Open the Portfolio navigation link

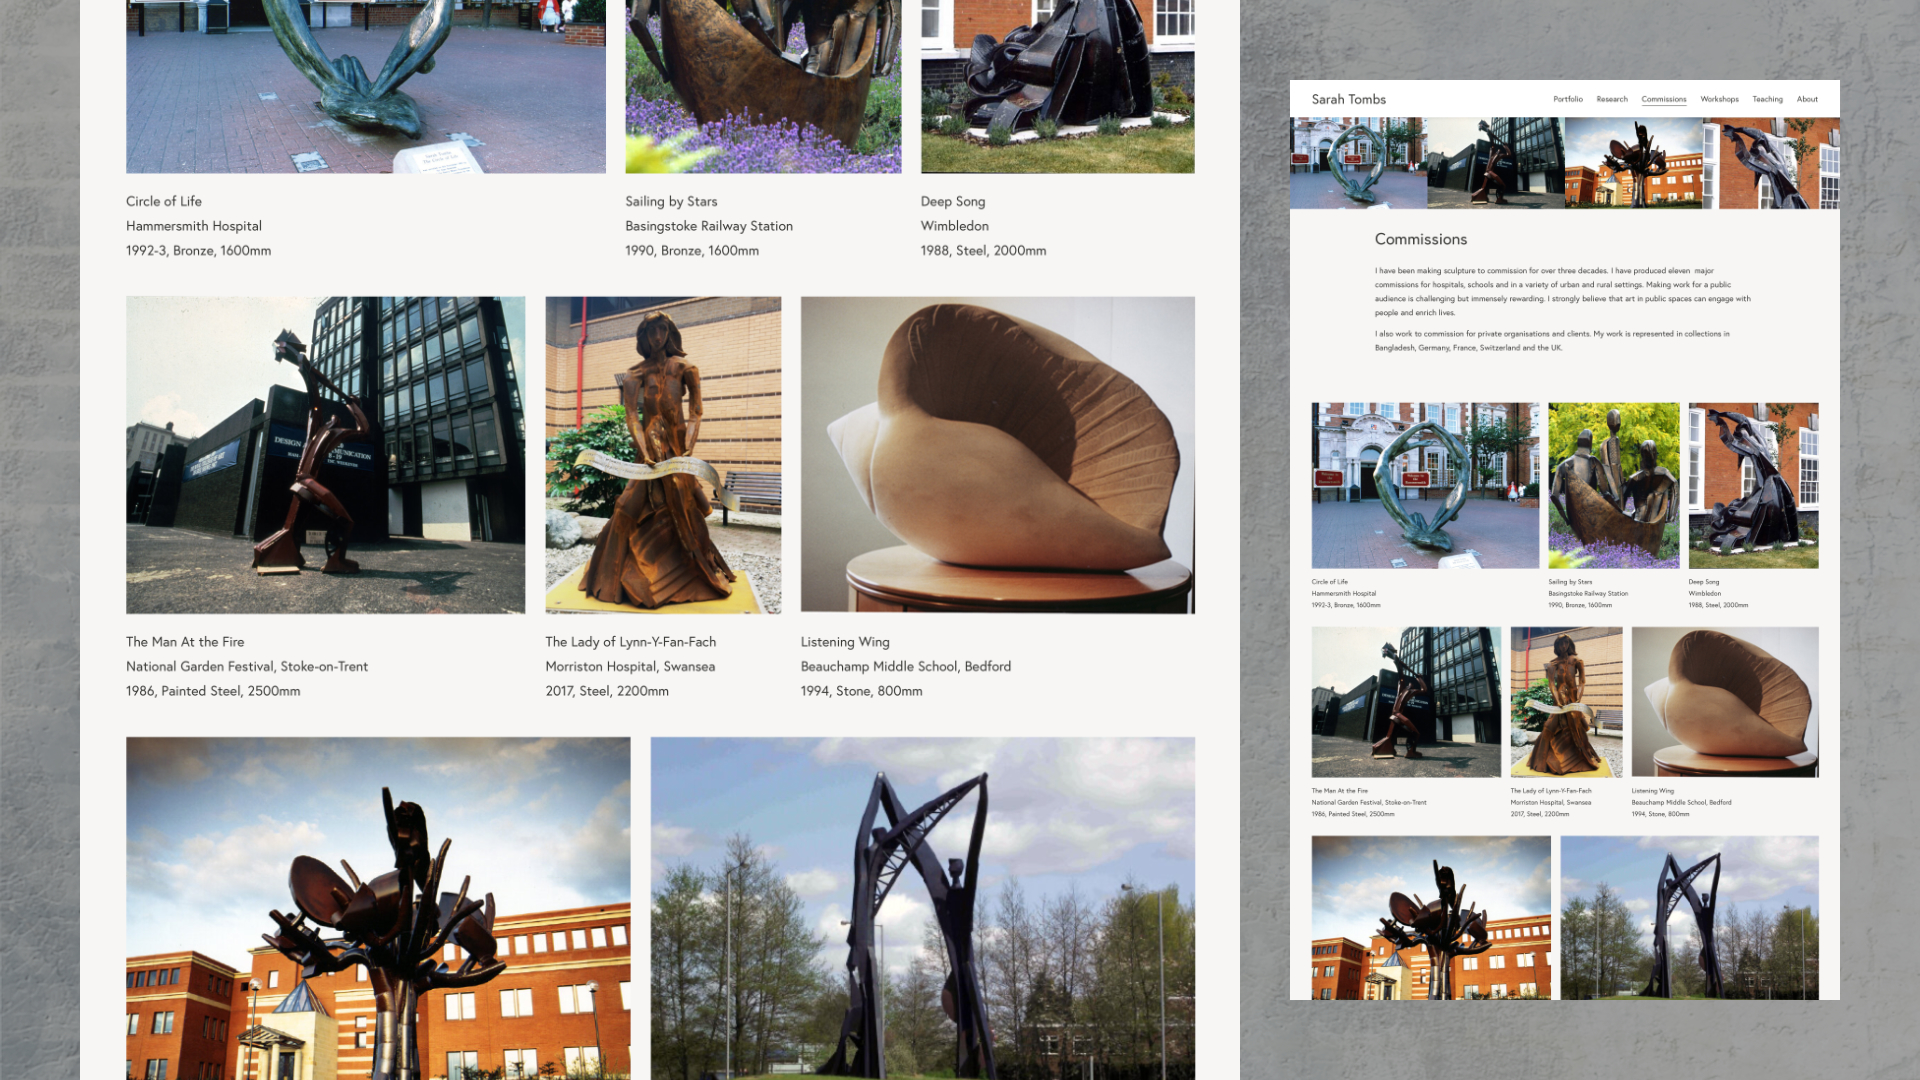tap(1568, 99)
